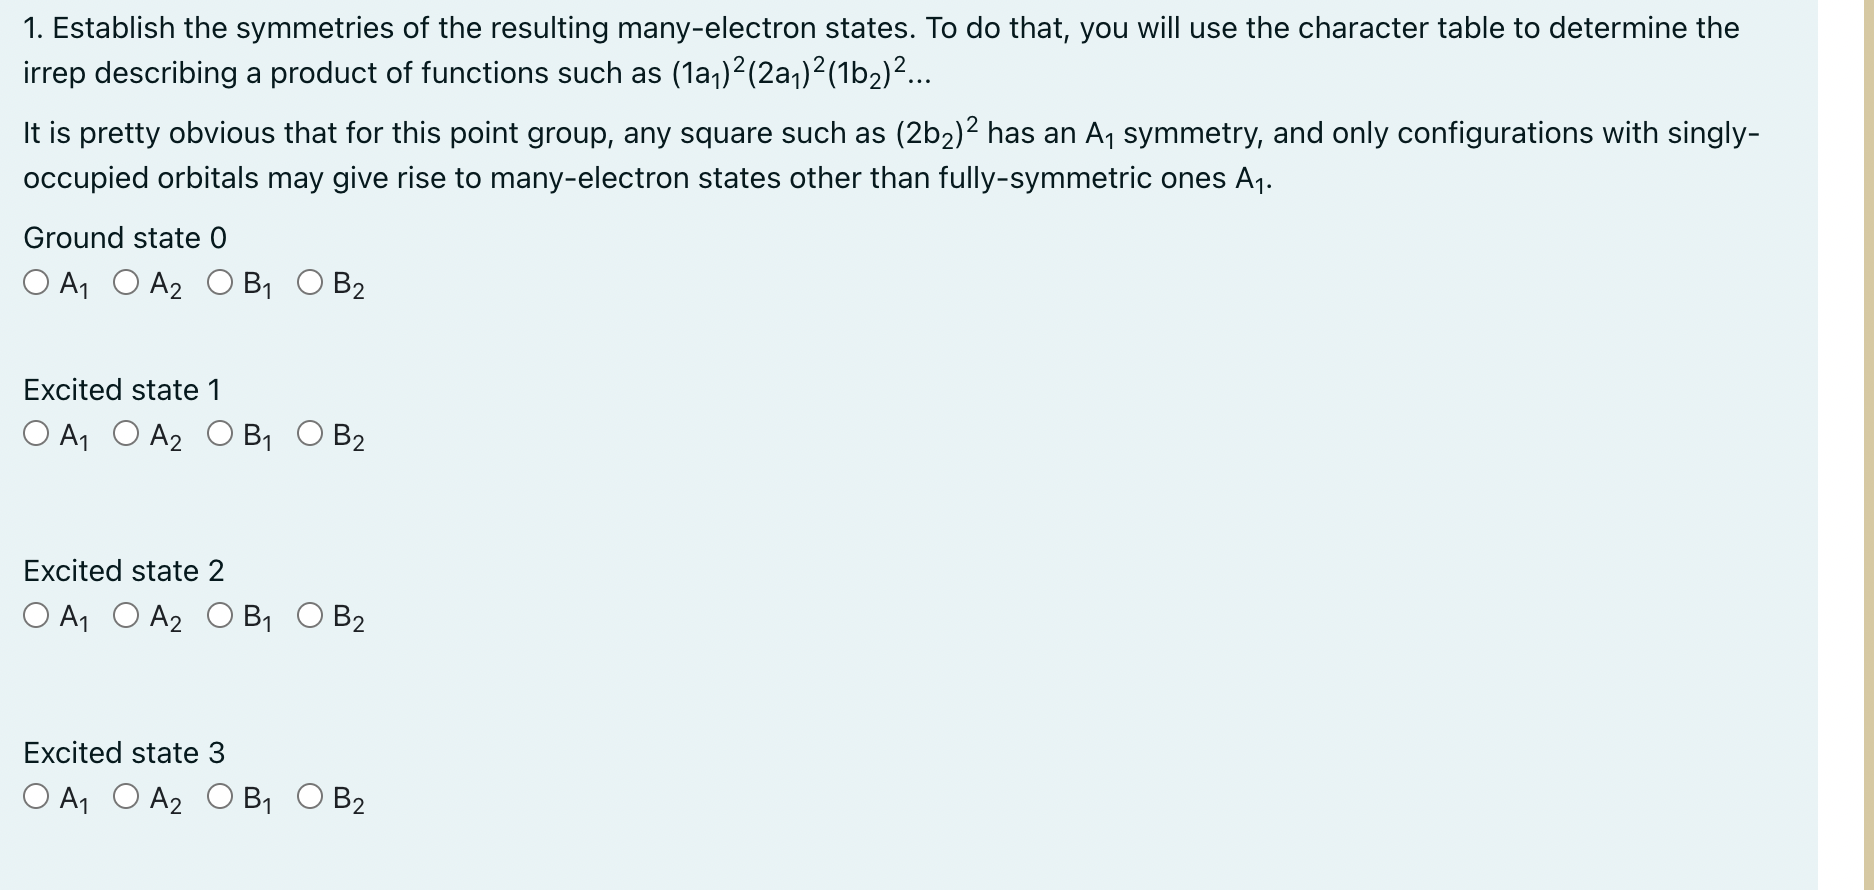Viewport: 1874px width, 890px height.
Task: Select B₁ for Excited state 2
Action: click(218, 617)
